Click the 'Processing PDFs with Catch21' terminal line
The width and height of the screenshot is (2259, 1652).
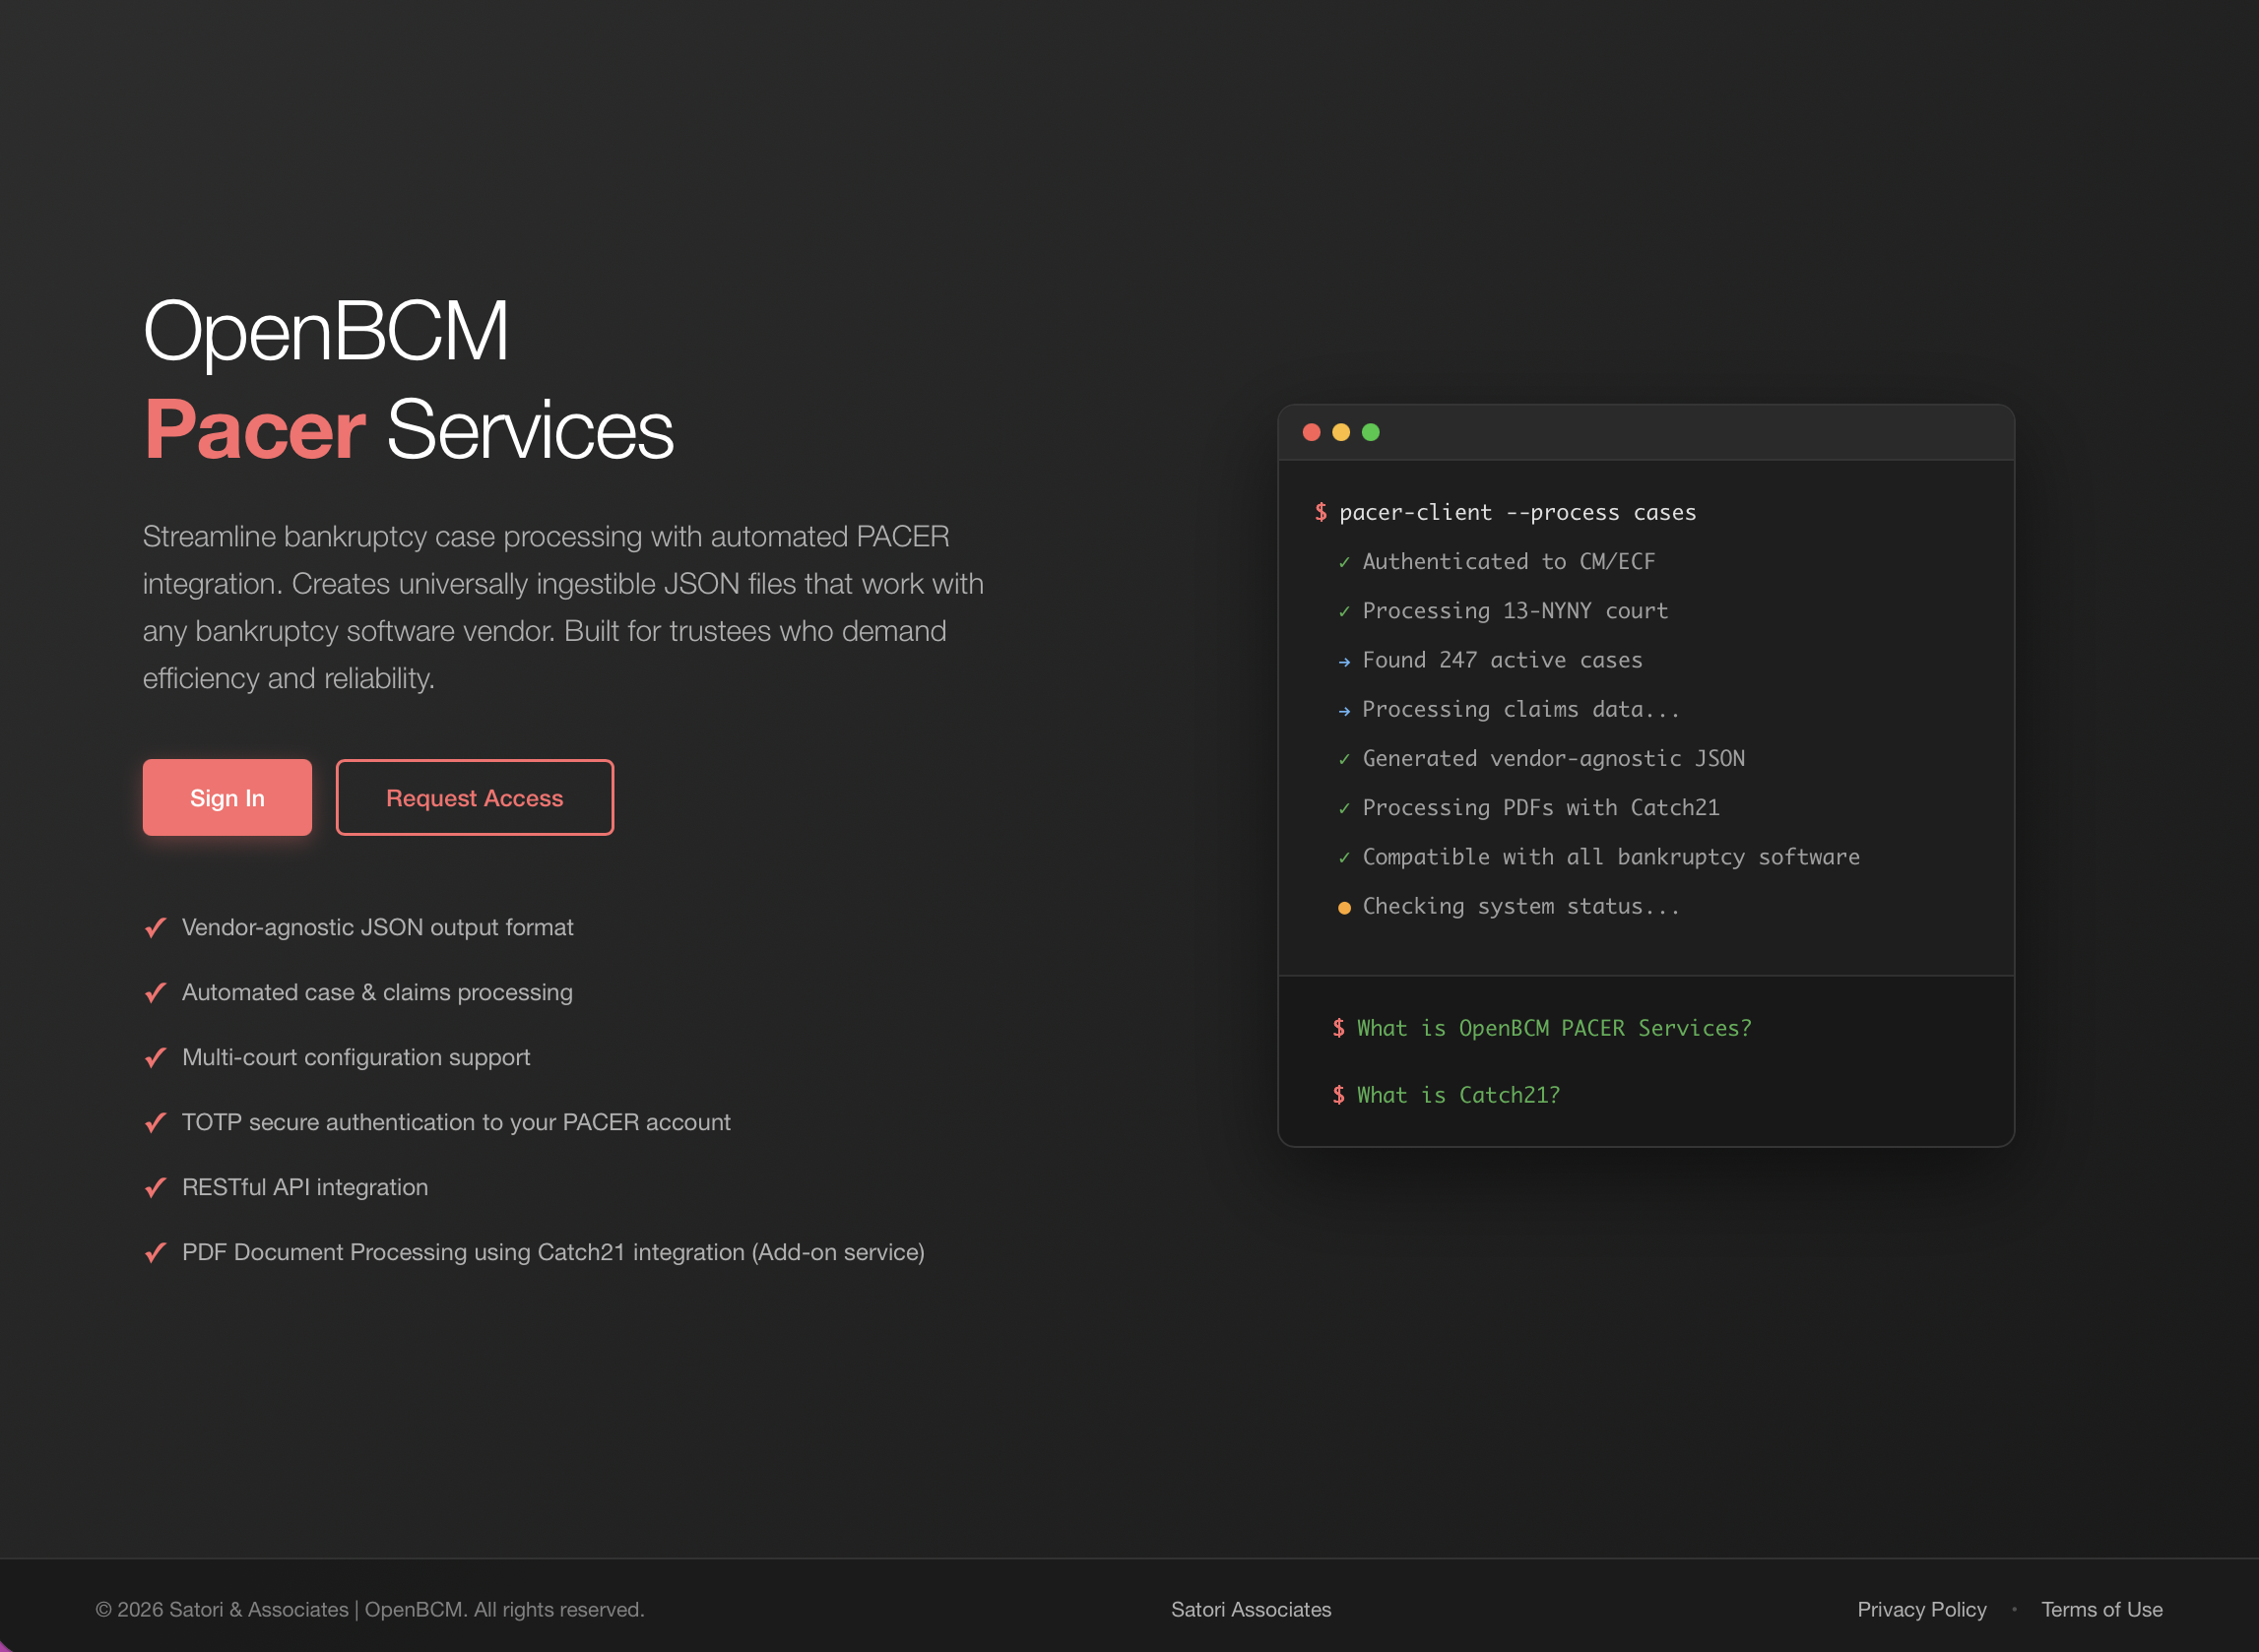point(1541,808)
